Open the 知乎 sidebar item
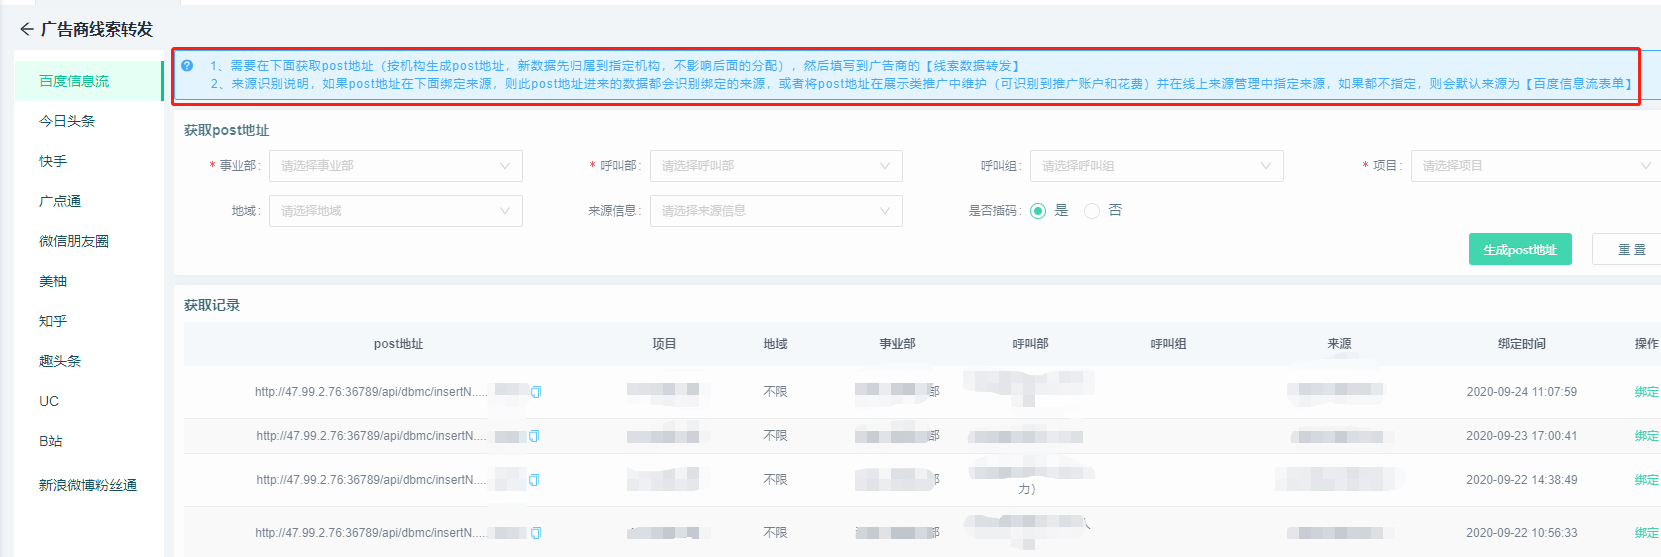Image resolution: width=1661 pixels, height=557 pixels. (x=53, y=321)
